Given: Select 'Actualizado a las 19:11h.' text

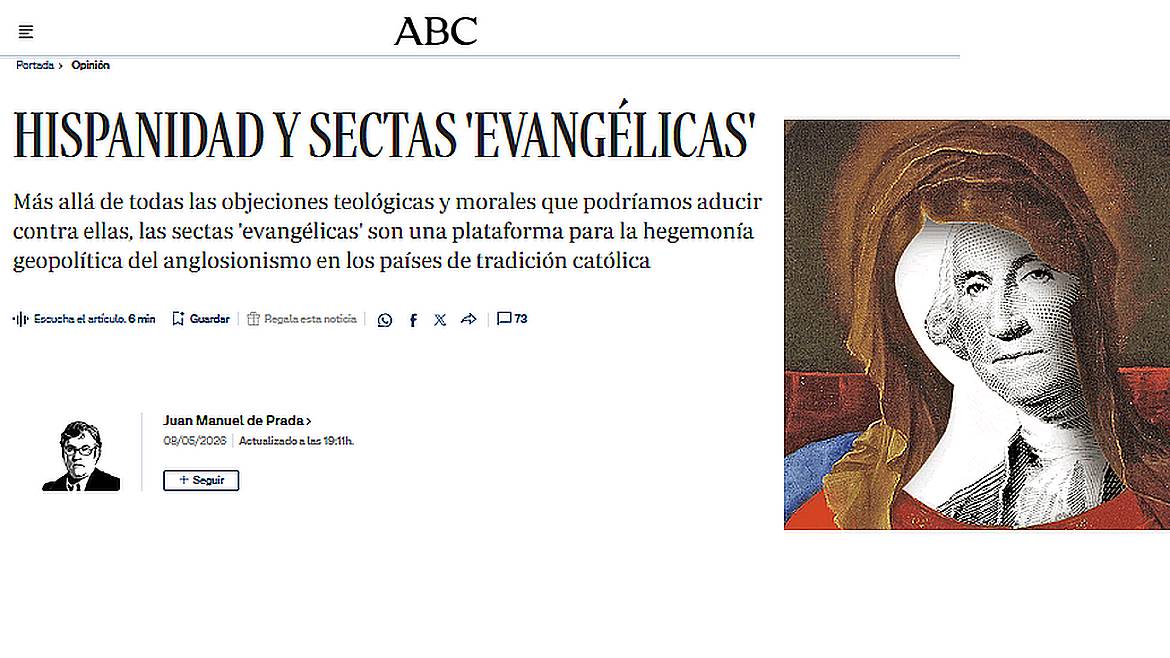Looking at the screenshot, I should click(296, 441).
